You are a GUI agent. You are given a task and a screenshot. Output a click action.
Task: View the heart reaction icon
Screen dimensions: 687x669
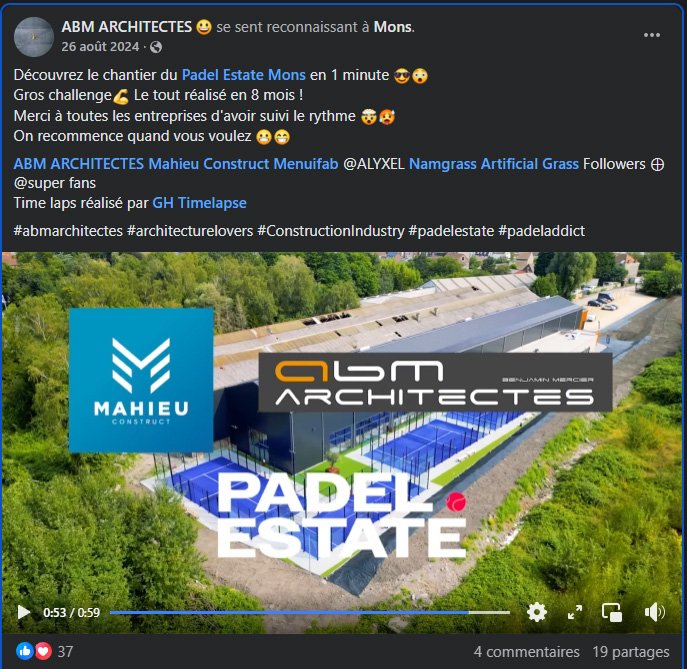pyautogui.click(x=43, y=651)
